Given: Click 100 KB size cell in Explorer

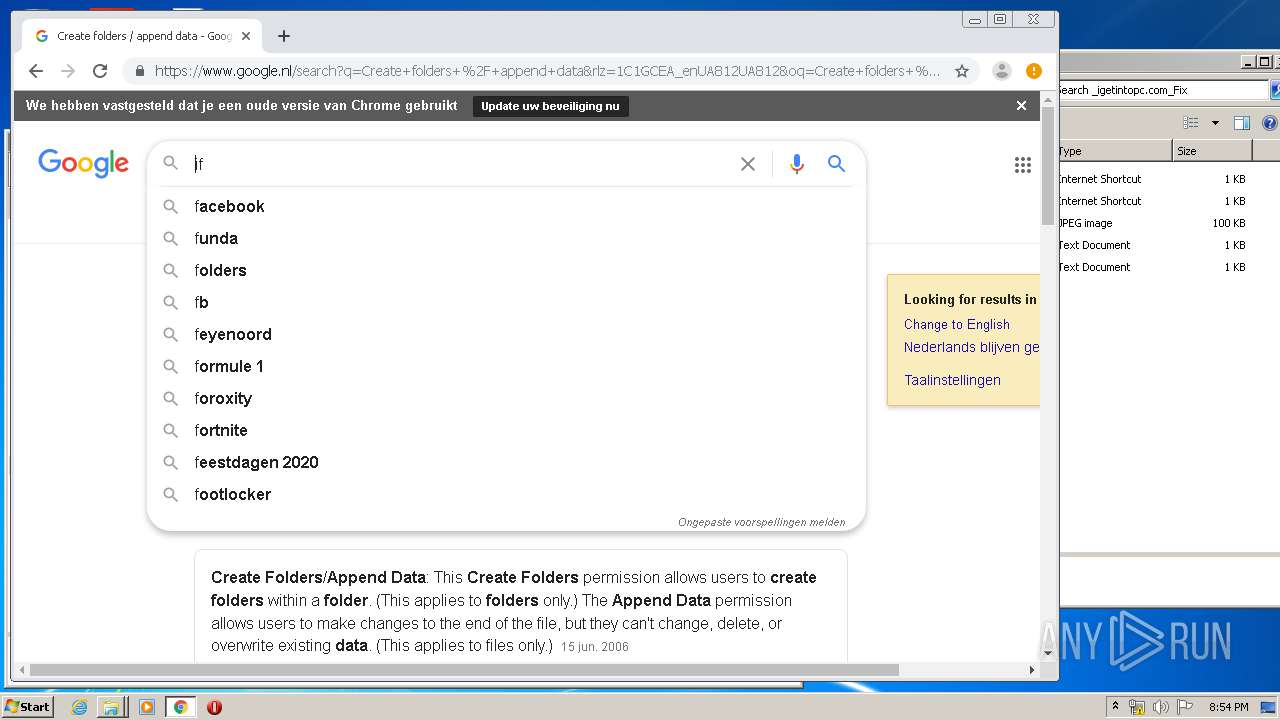Looking at the screenshot, I should point(1229,223).
